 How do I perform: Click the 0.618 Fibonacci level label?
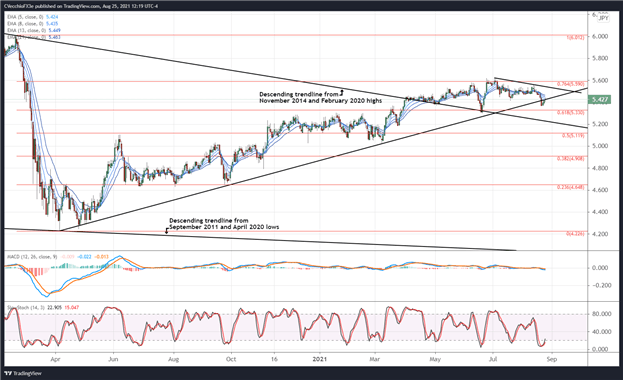coord(571,112)
